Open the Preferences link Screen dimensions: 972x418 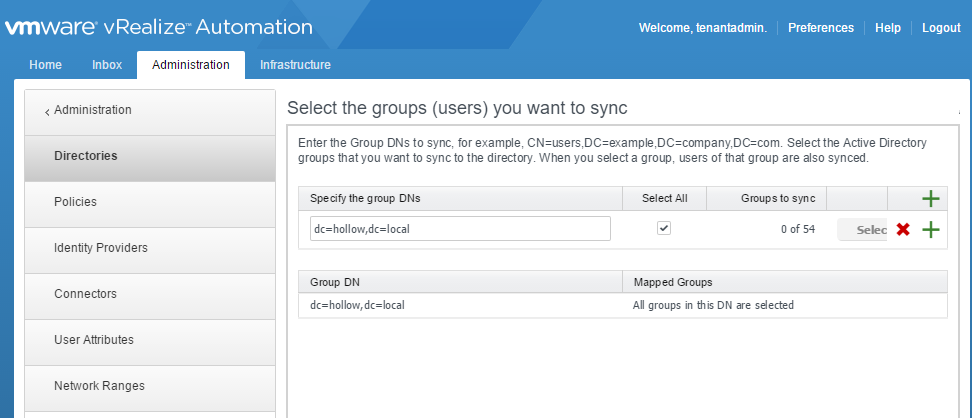coord(820,28)
